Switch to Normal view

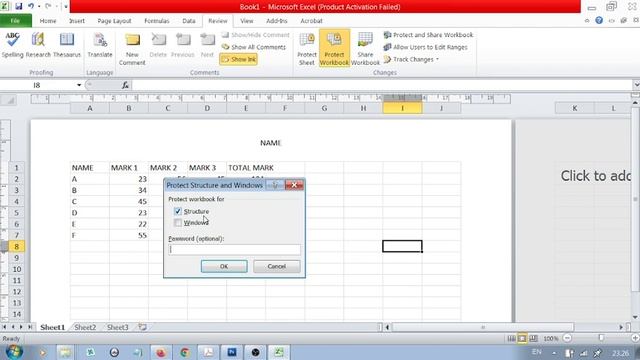click(511, 338)
